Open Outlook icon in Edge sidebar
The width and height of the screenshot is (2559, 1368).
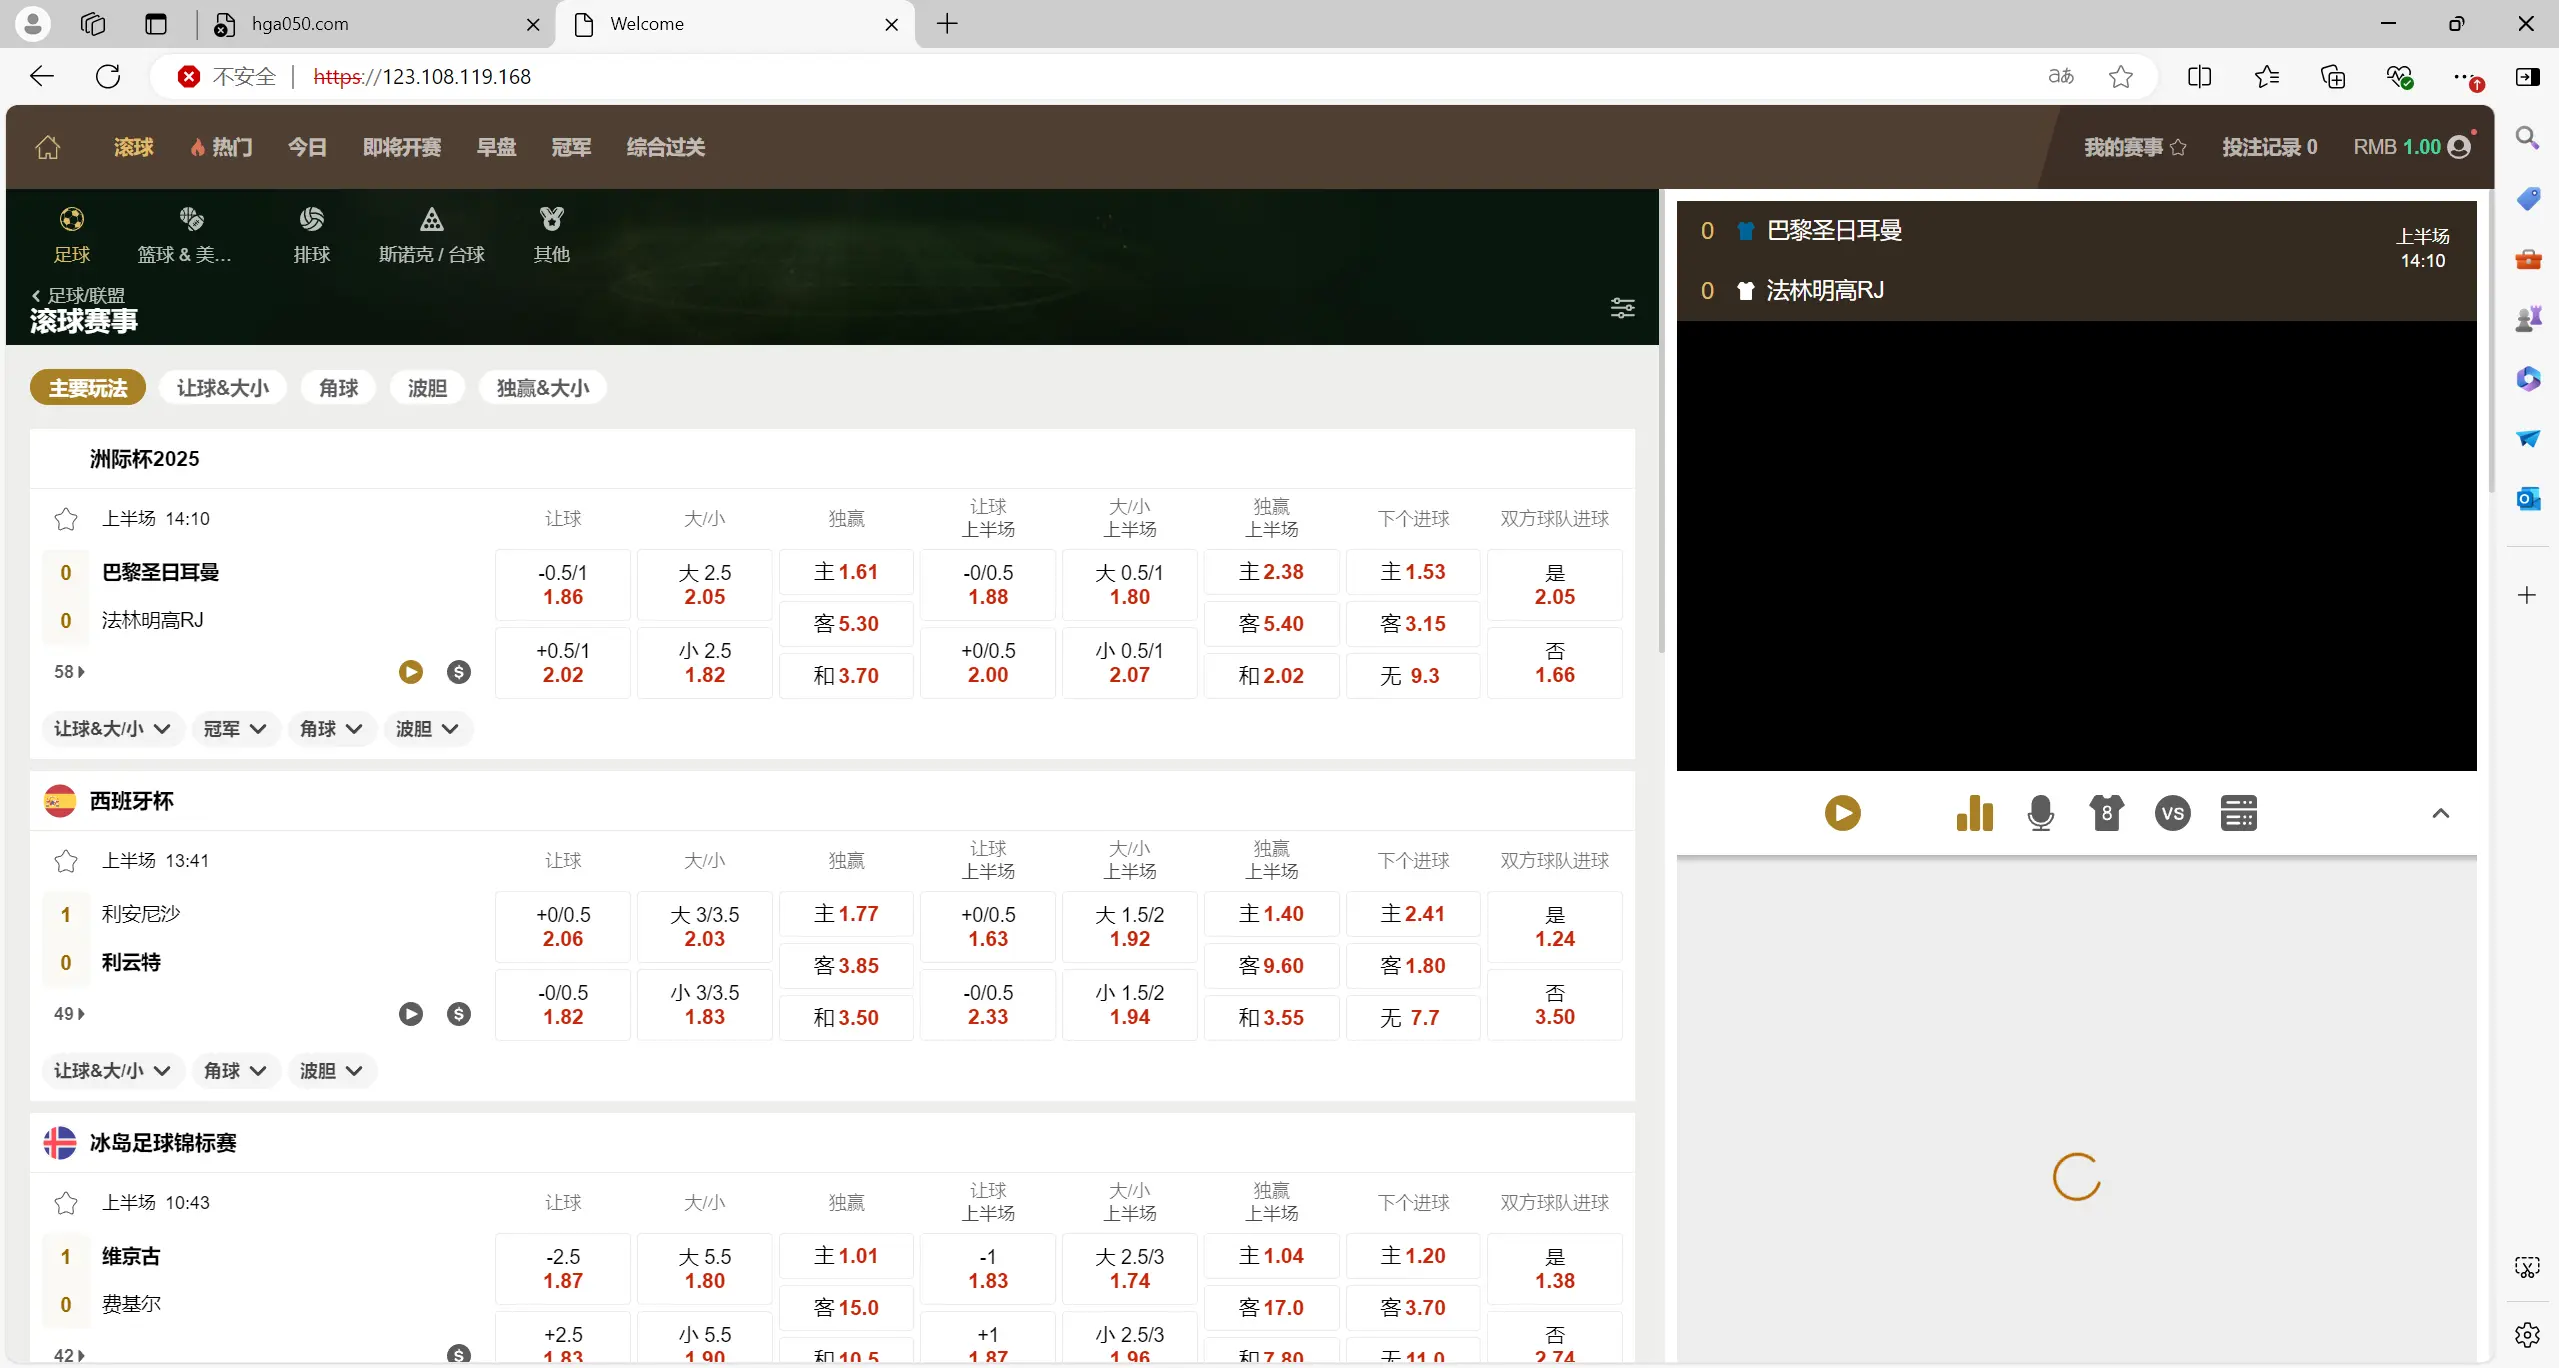pyautogui.click(x=2527, y=498)
